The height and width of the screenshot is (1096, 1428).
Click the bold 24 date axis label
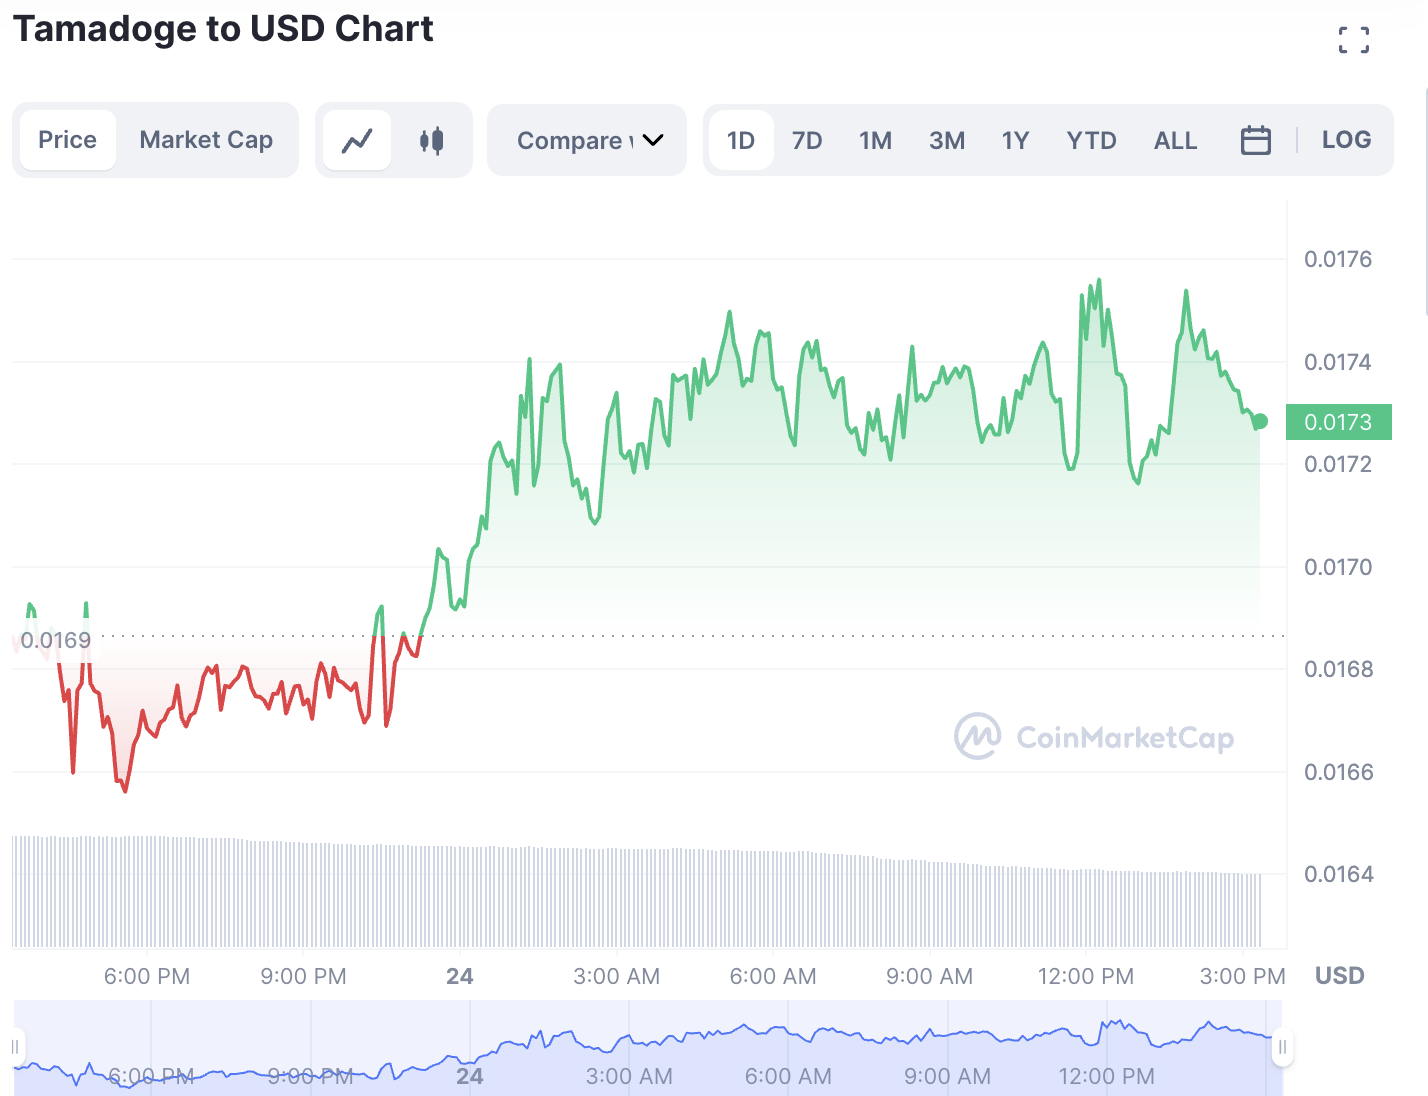coord(460,976)
